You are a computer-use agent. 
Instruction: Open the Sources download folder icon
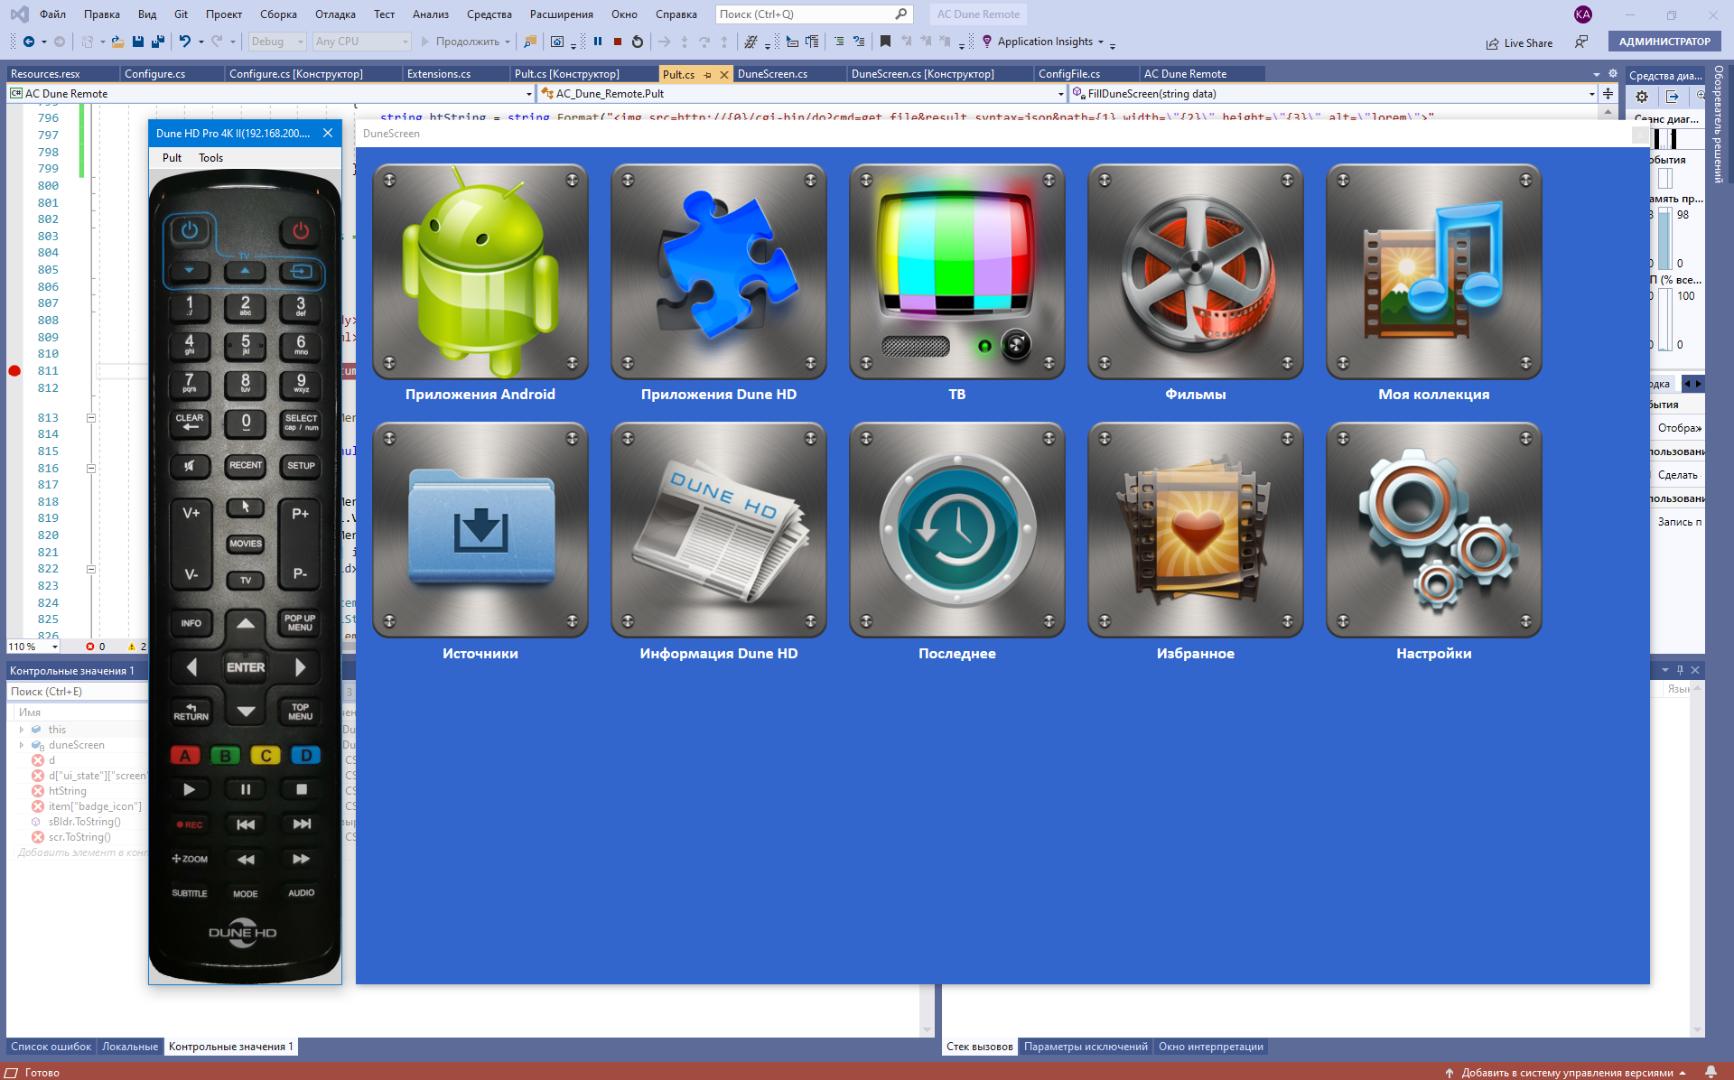[x=480, y=530]
